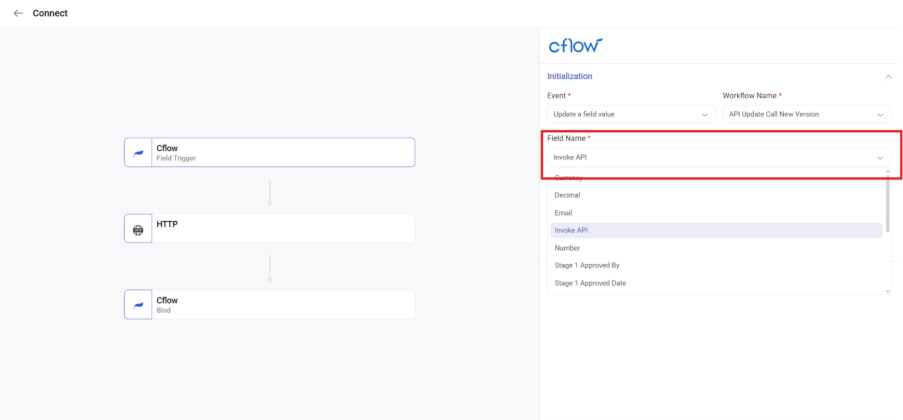This screenshot has height=420, width=903.
Task: Open the Event dropdown
Action: (631, 114)
